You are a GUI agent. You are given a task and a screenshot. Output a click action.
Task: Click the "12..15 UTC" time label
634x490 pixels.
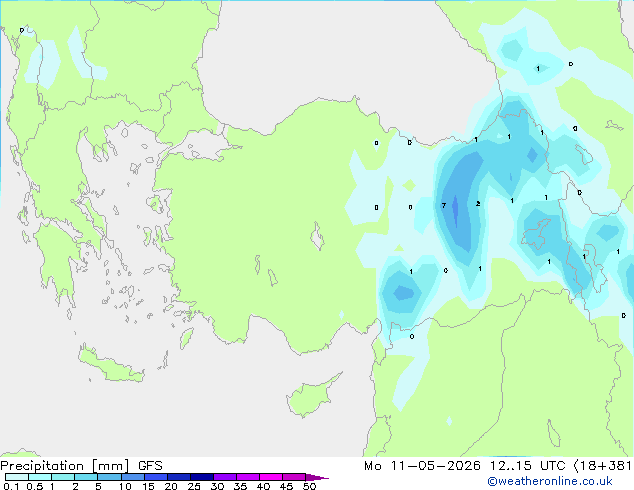coord(527,466)
